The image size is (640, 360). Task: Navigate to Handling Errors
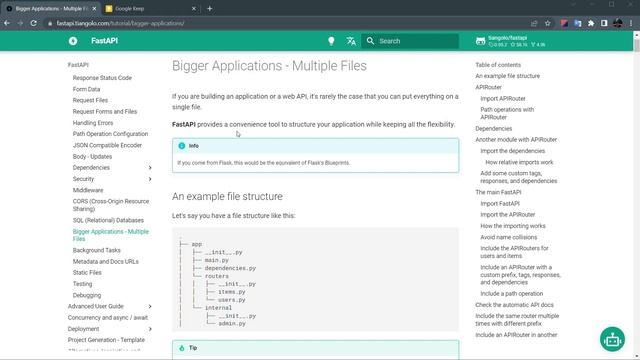pos(93,123)
